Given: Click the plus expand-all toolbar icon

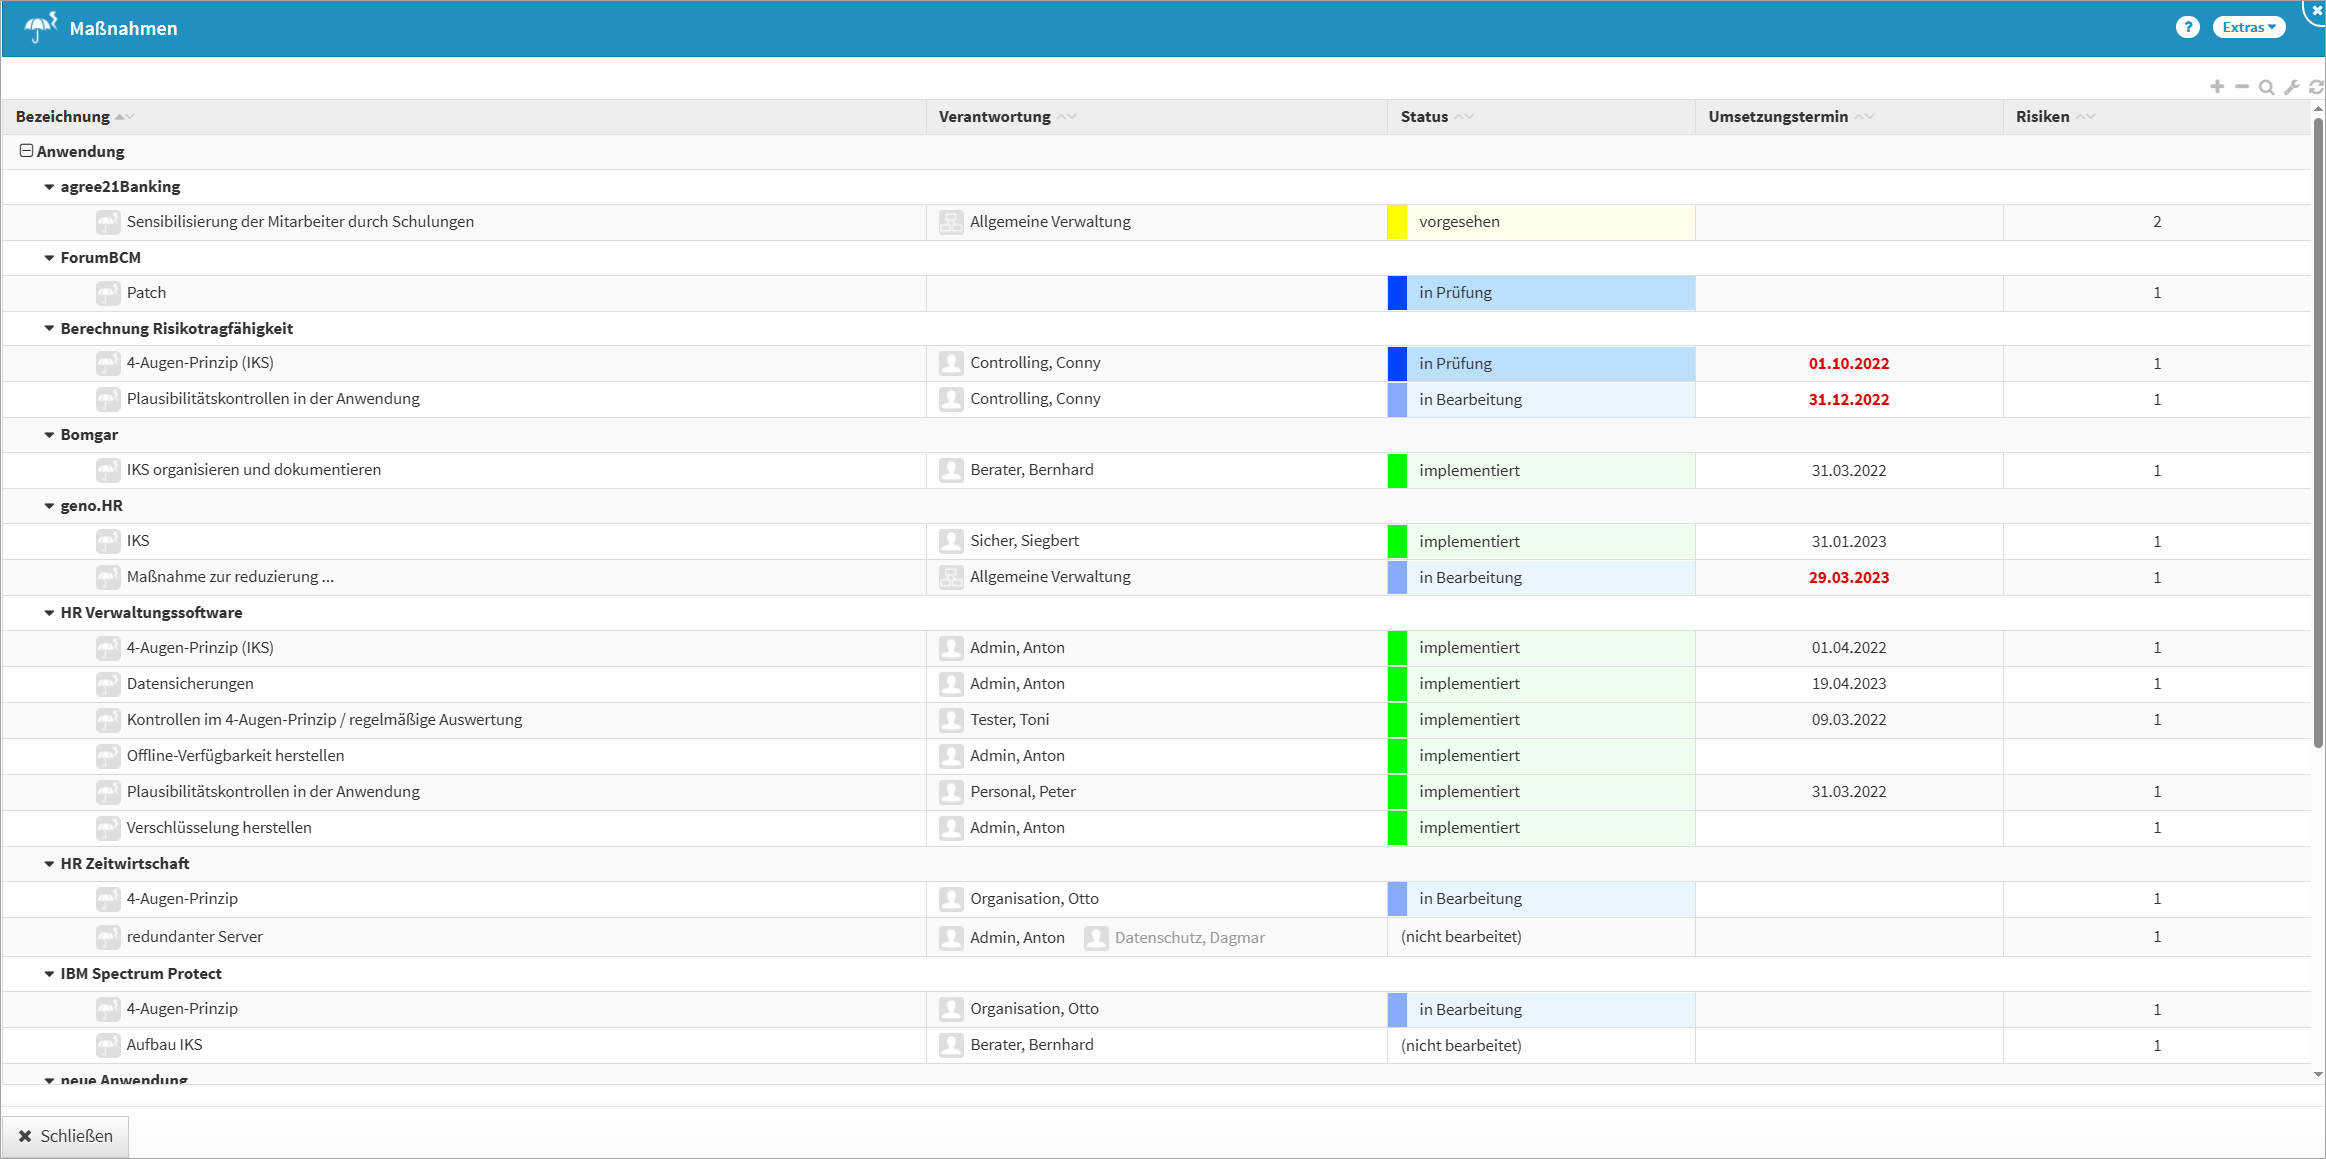Looking at the screenshot, I should click(x=2217, y=87).
